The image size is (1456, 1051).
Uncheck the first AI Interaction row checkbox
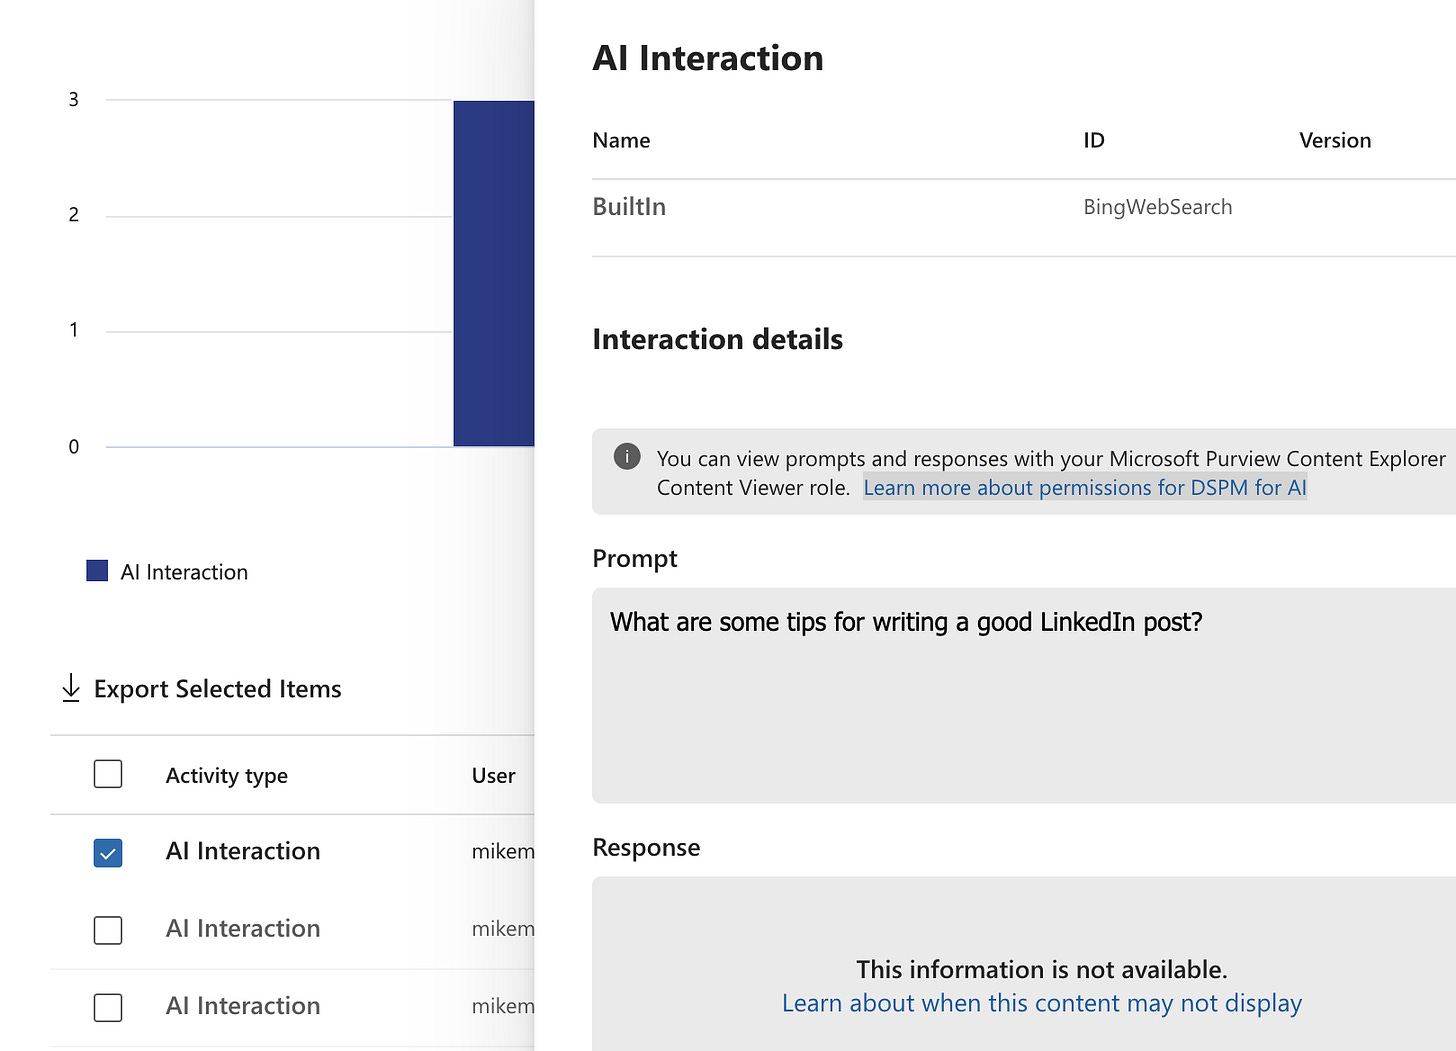pos(108,853)
